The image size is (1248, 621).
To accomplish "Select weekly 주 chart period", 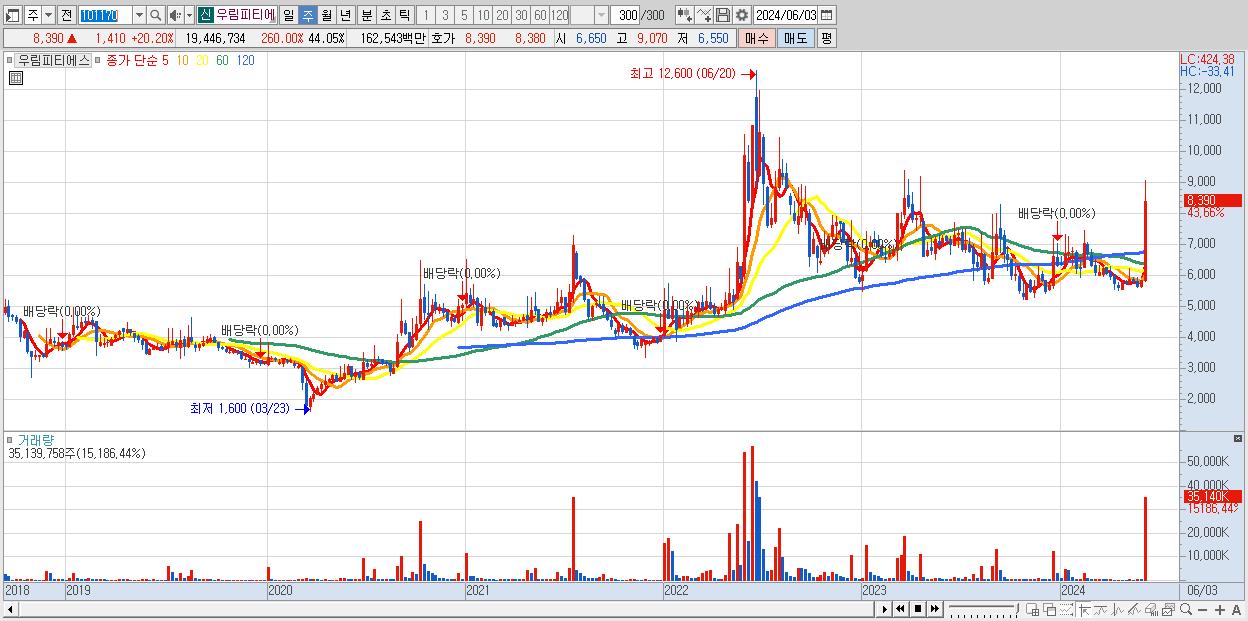I will coord(307,15).
